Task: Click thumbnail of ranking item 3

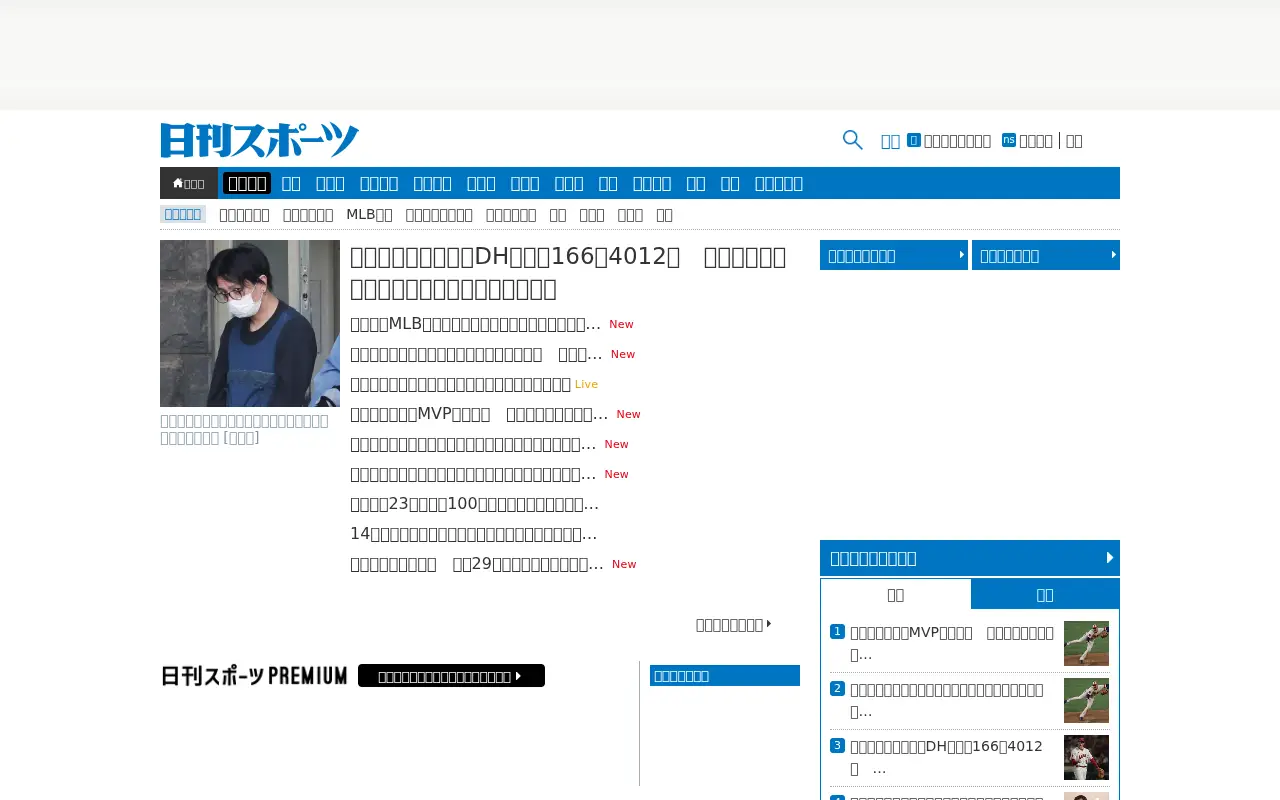Action: coord(1086,757)
